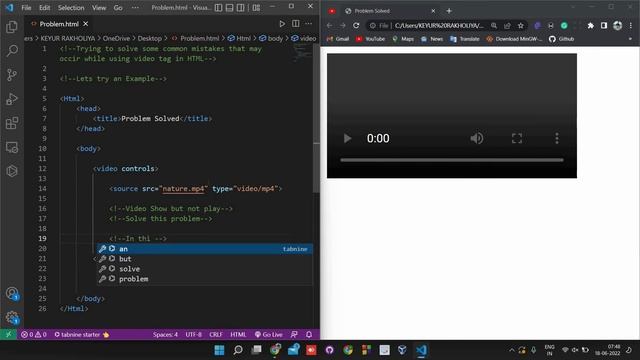Expand hidden menus via title bar ellipsis
Viewport: 640px width, 360px height.
tap(135, 8)
